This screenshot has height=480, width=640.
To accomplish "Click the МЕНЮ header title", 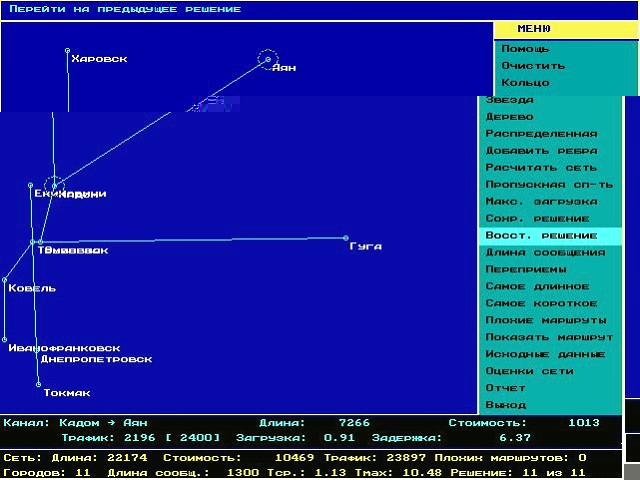I will (534, 29).
